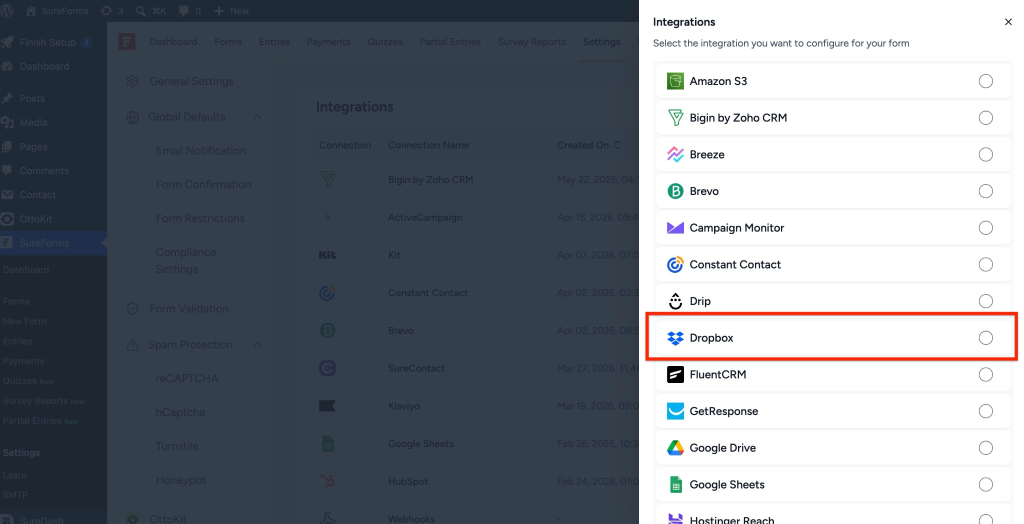The width and height of the screenshot is (1024, 524).
Task: Collapse the Global Defaults section chevron
Action: pos(257,117)
